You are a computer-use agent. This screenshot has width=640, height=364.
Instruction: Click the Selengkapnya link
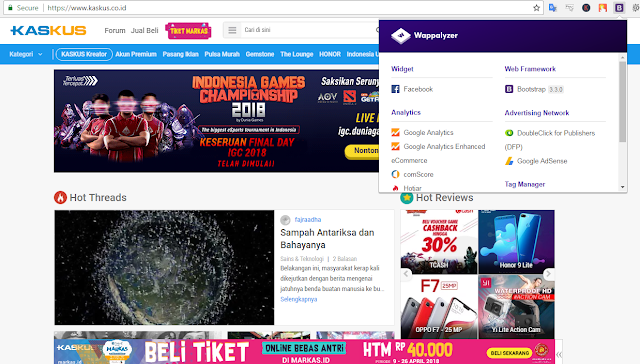tap(299, 299)
